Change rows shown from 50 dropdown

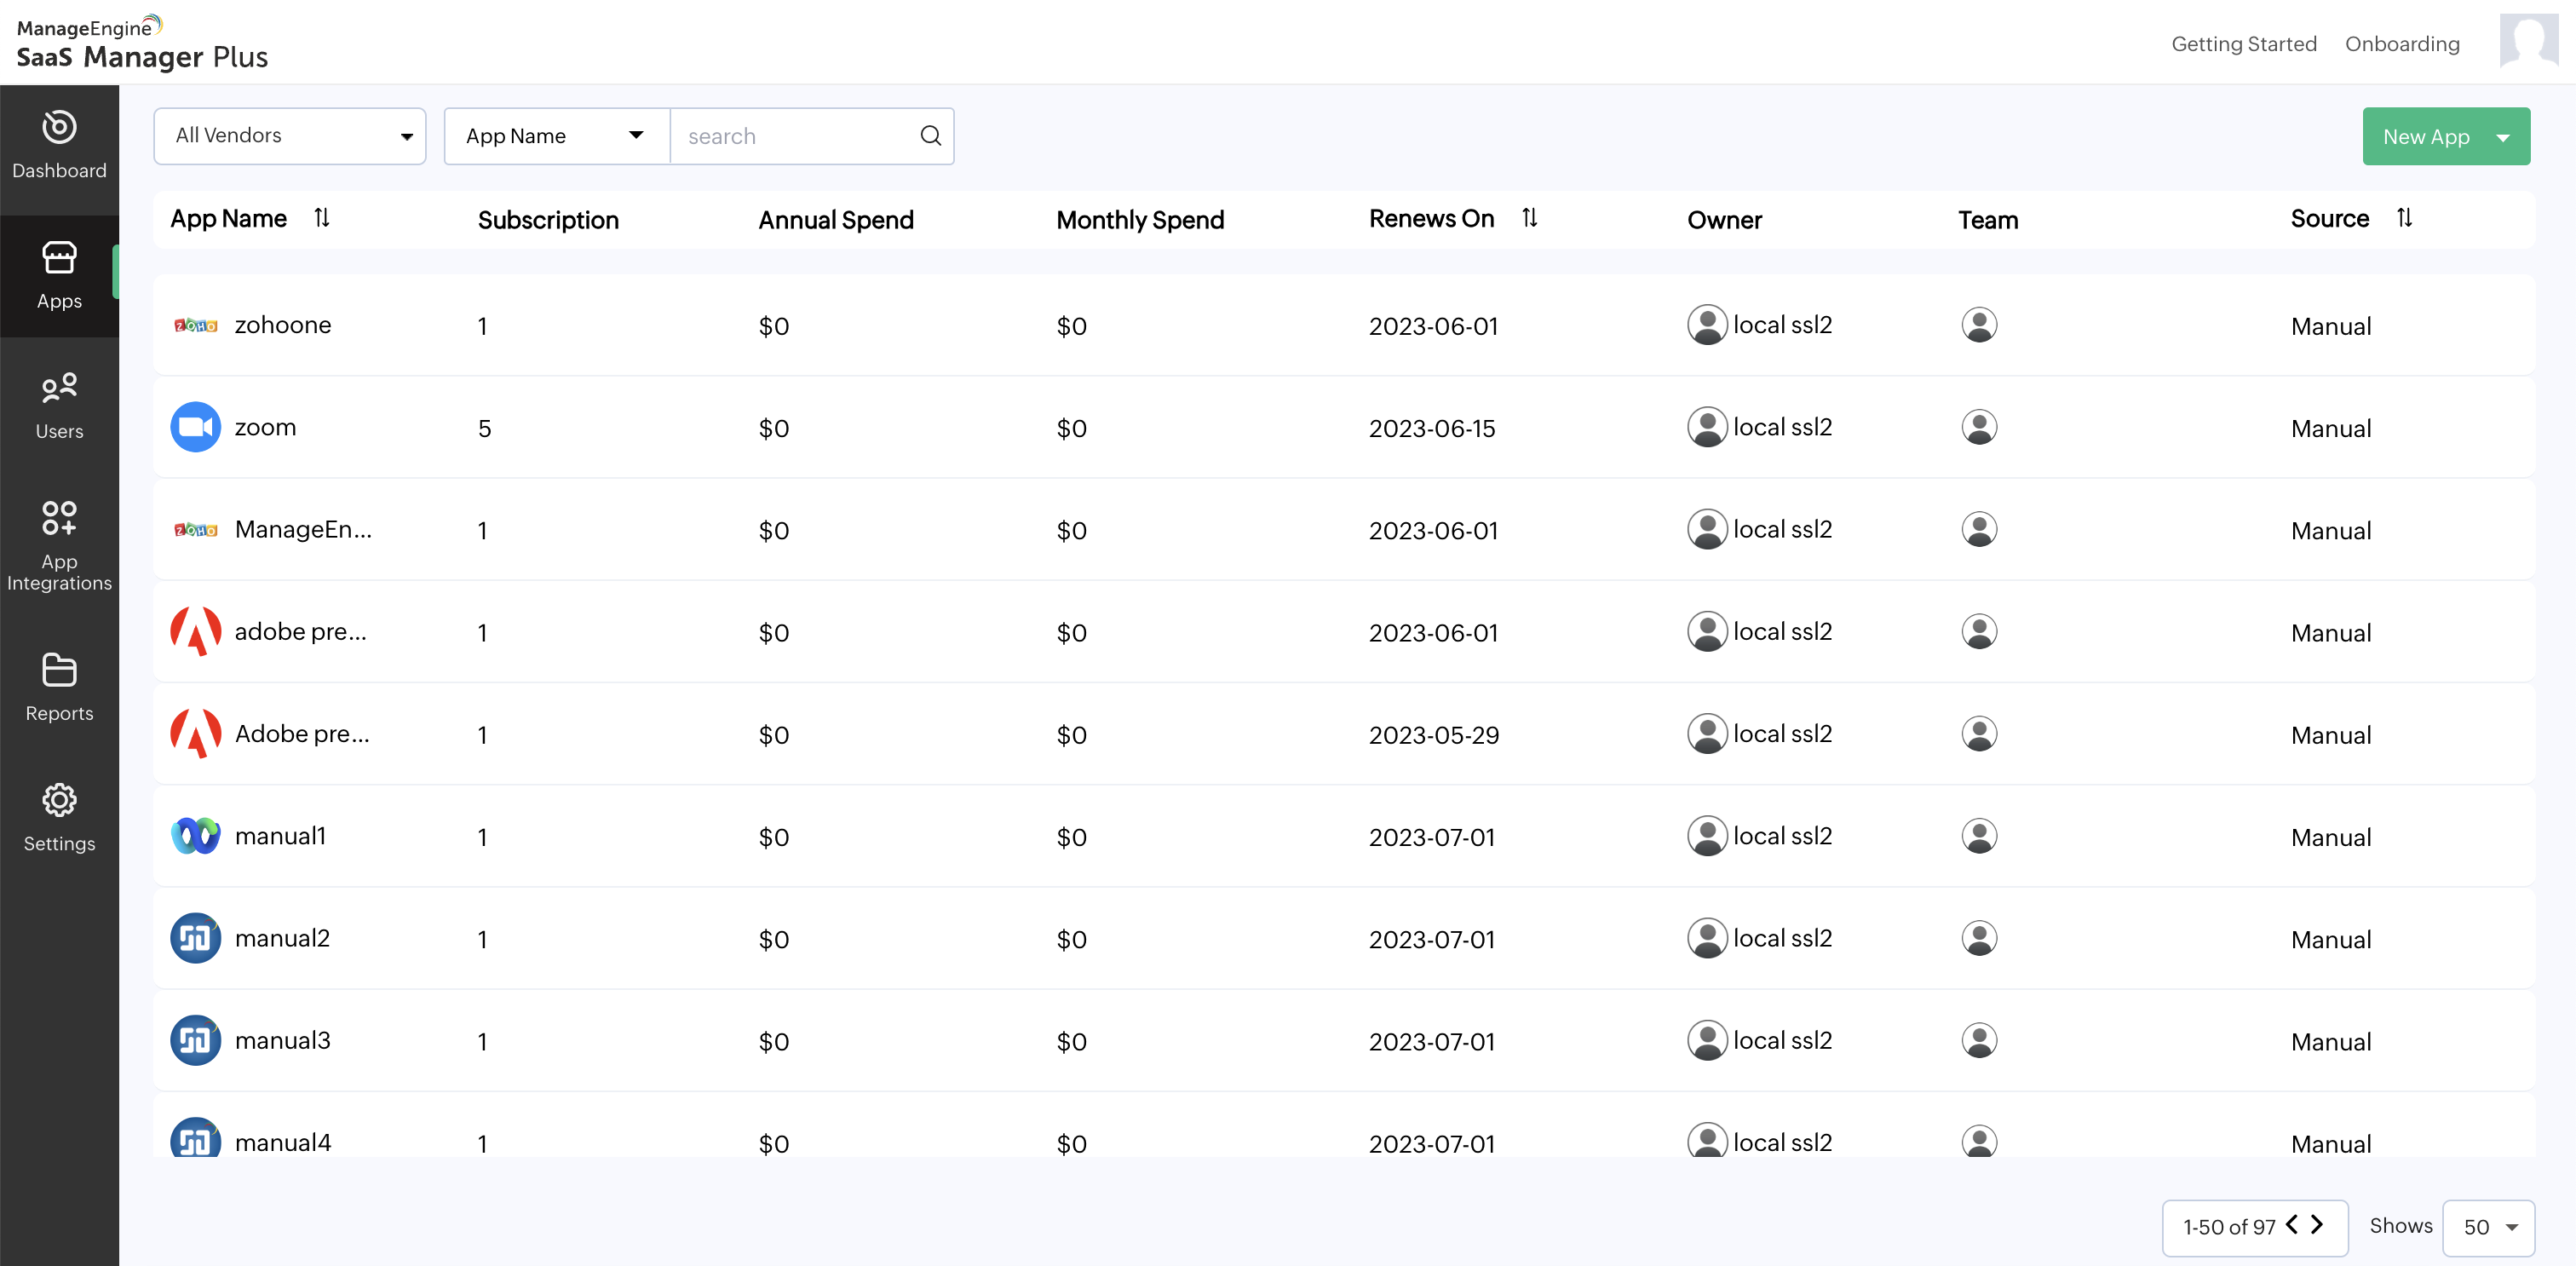2487,1227
